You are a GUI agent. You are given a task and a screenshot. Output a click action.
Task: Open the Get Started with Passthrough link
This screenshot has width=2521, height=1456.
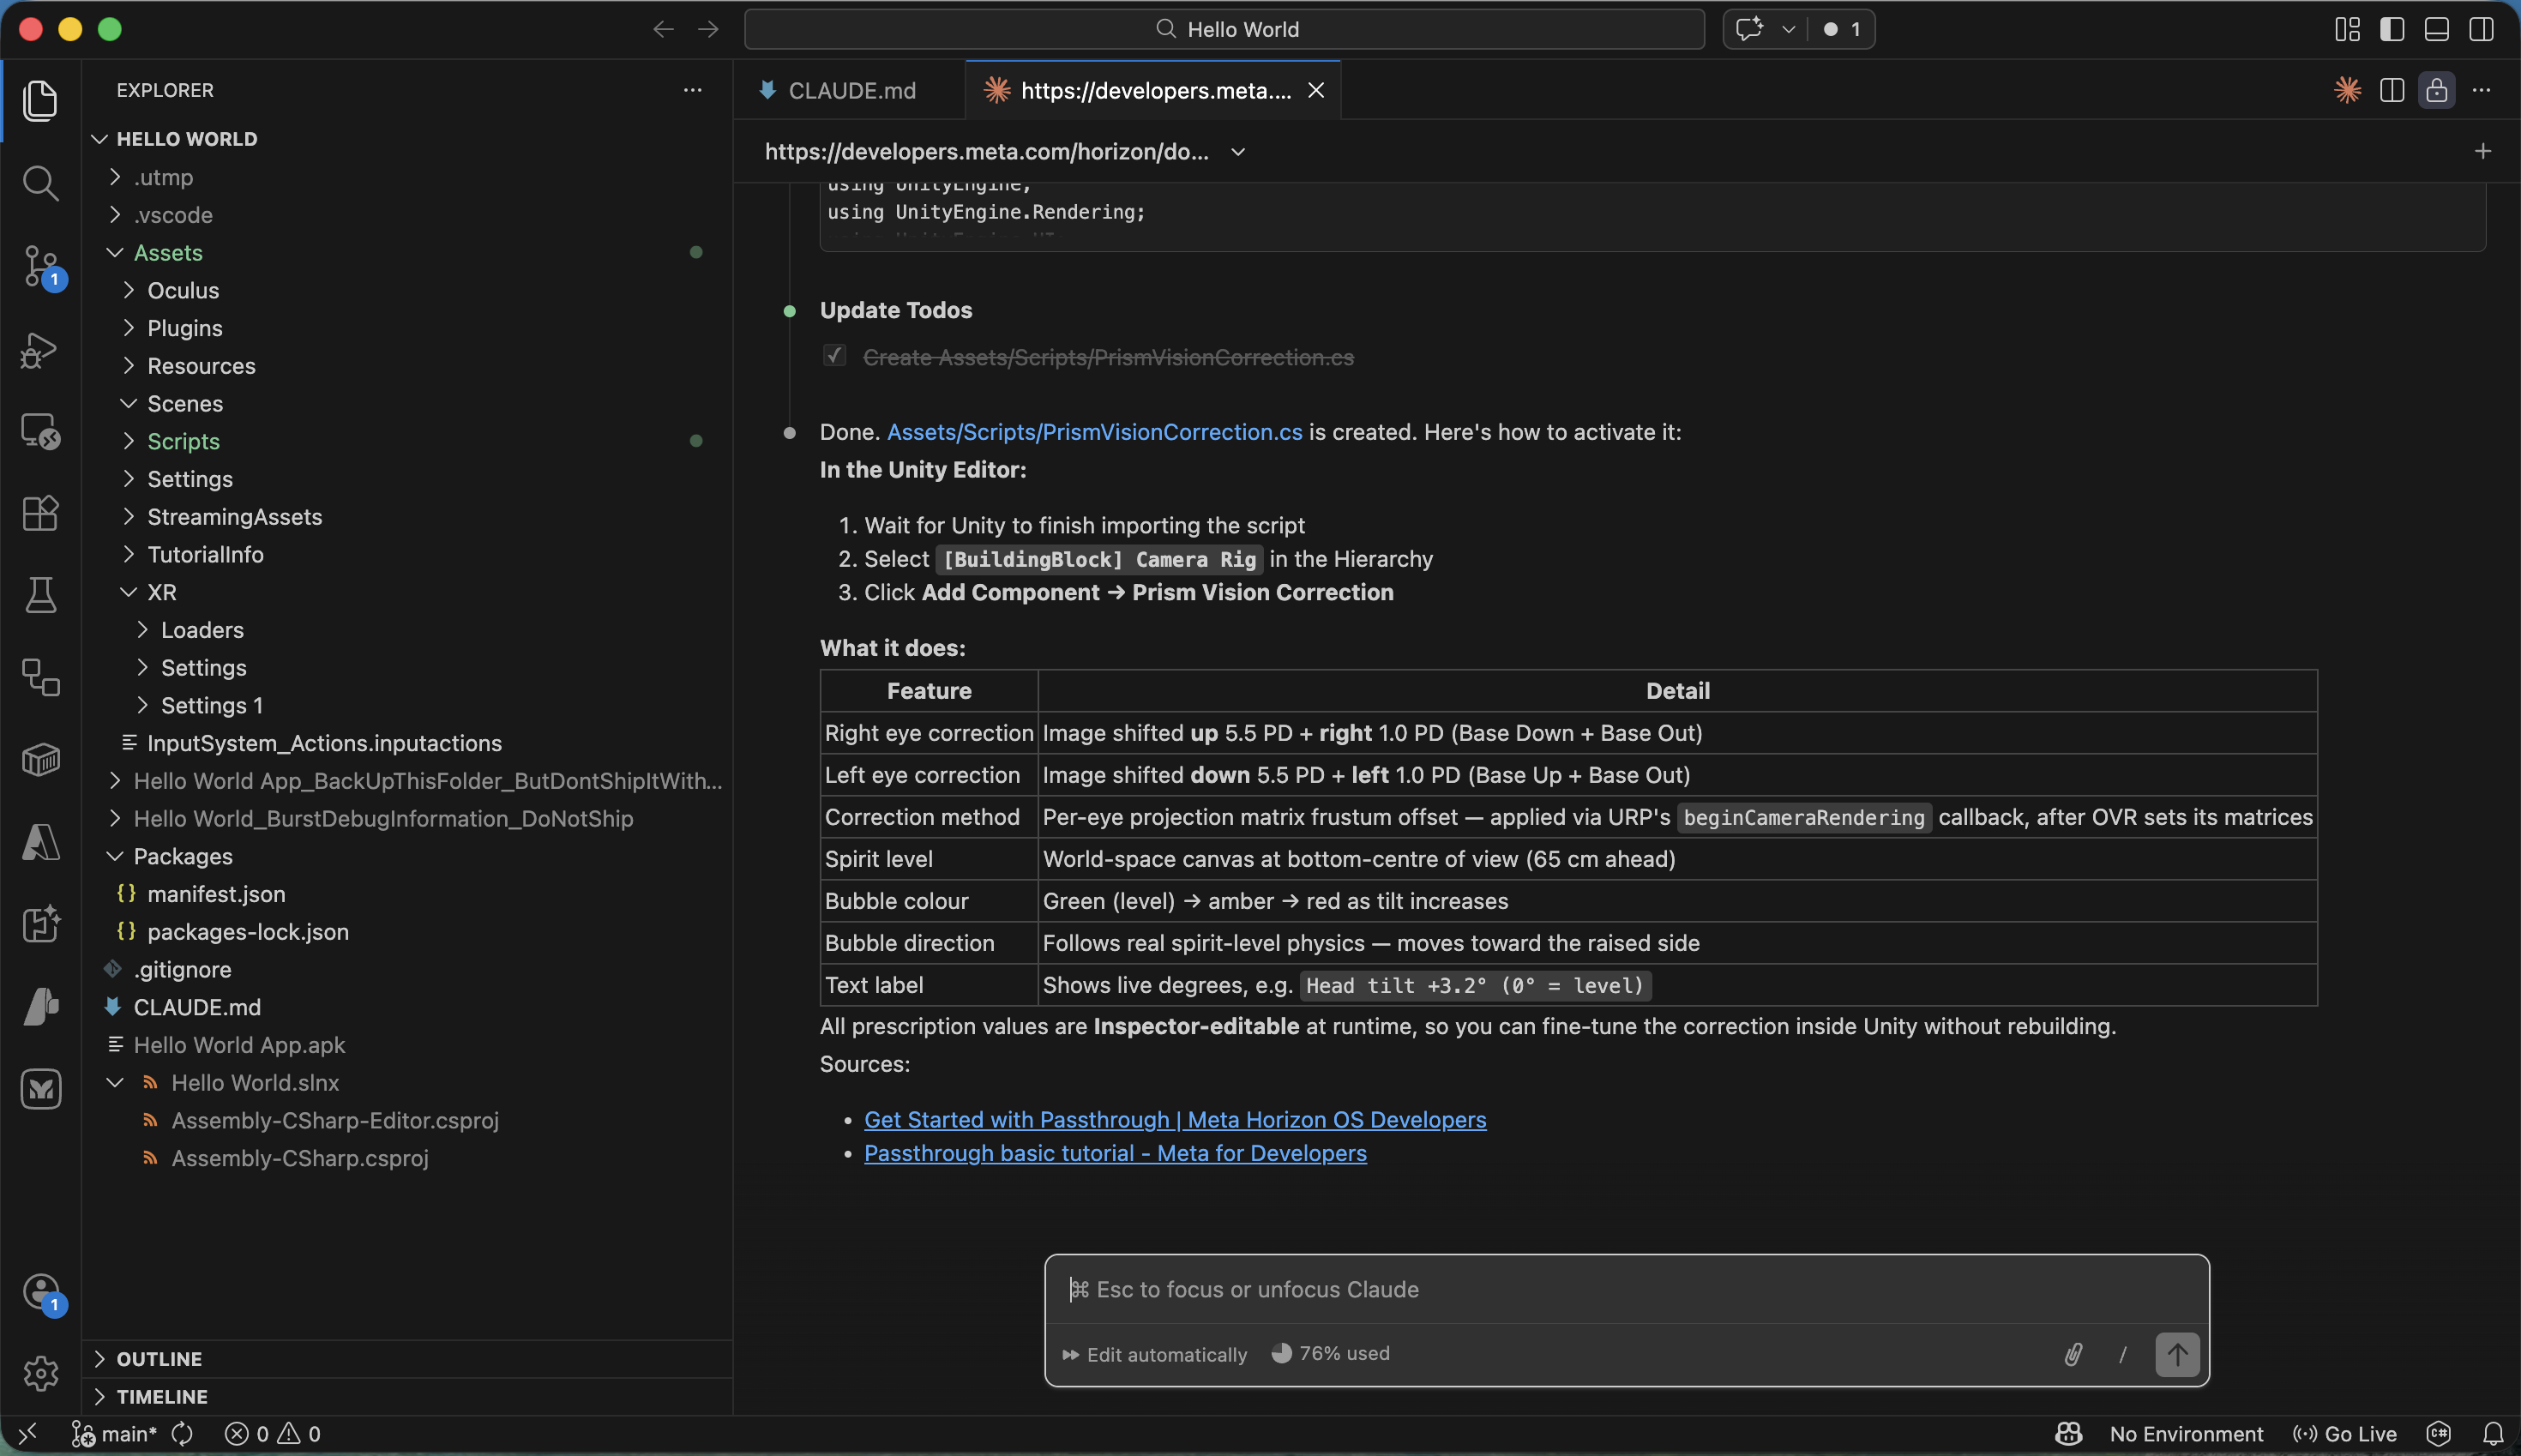[1174, 1119]
